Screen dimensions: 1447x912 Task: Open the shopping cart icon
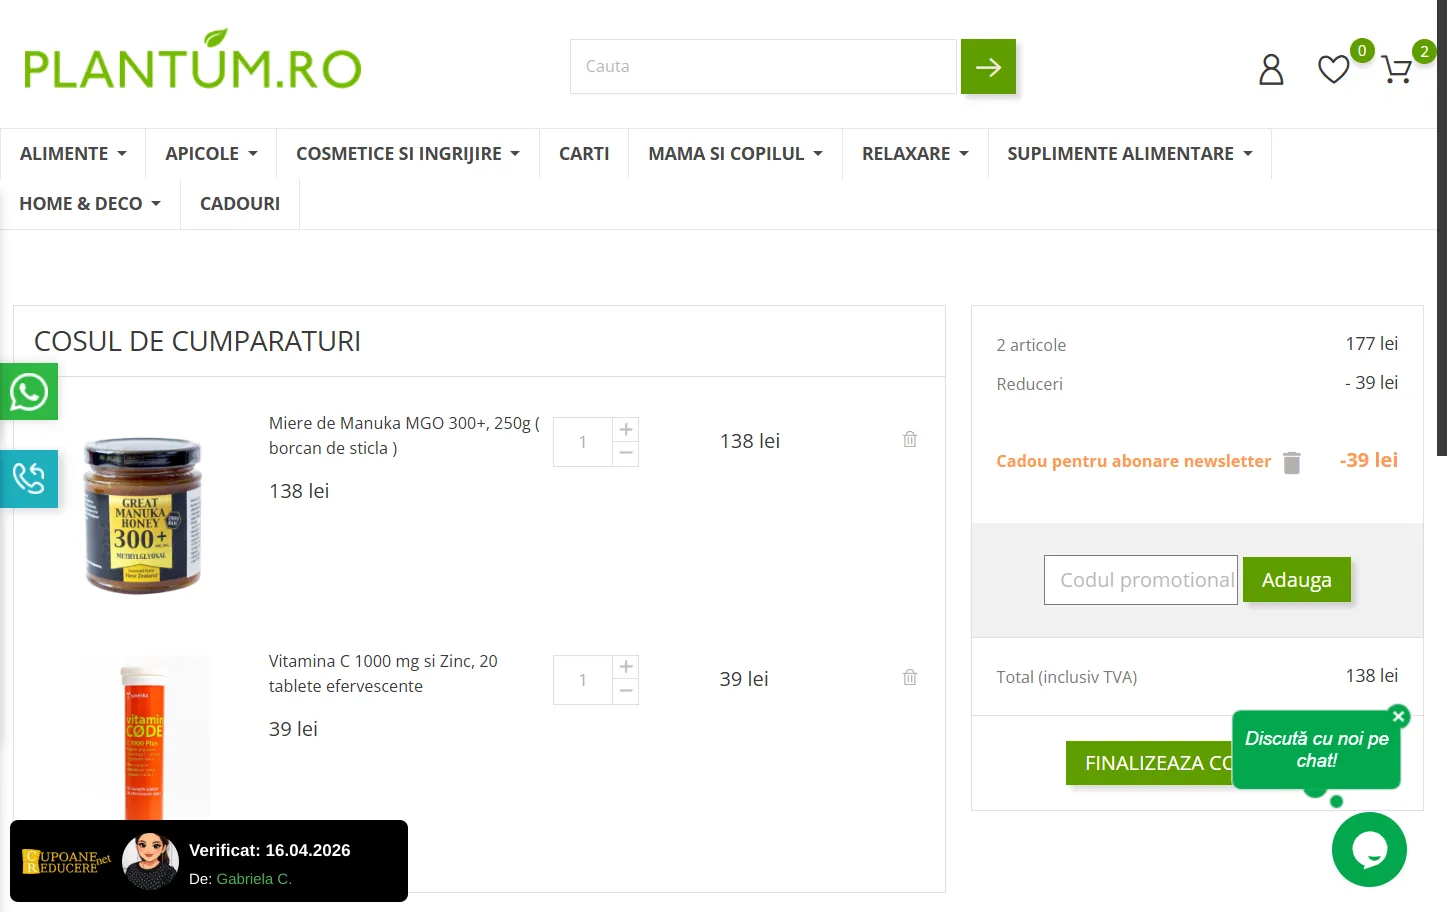1396,69
